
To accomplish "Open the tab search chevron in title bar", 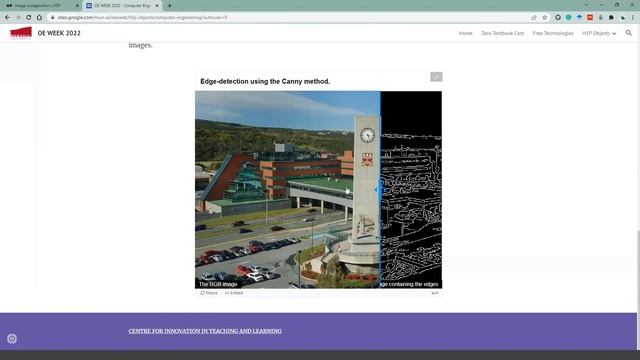I will (586, 5).
